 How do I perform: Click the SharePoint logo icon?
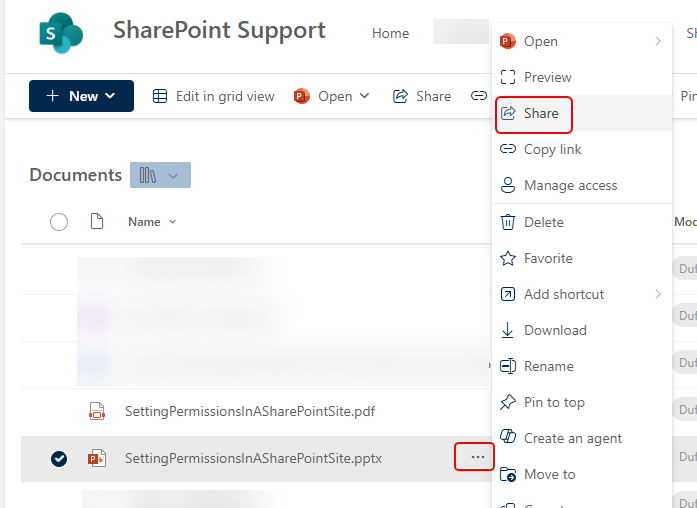click(x=60, y=33)
